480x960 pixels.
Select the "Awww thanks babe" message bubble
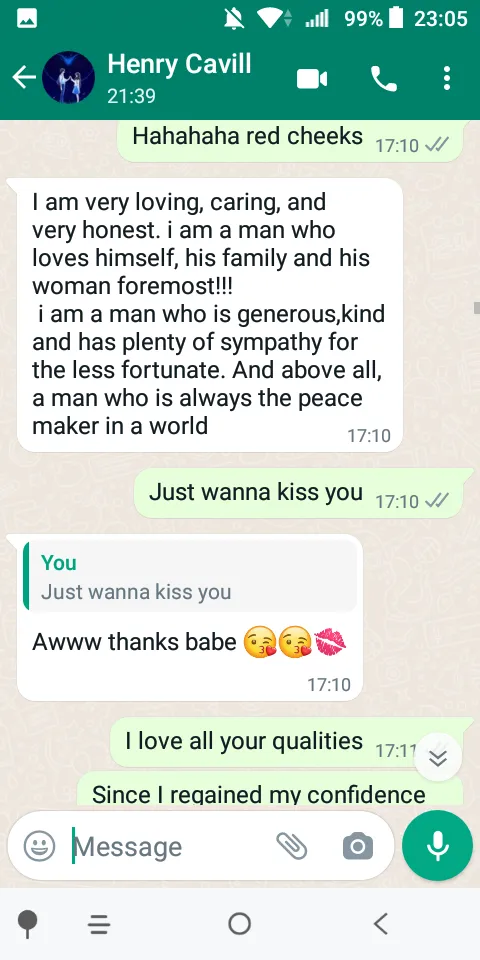(x=190, y=617)
